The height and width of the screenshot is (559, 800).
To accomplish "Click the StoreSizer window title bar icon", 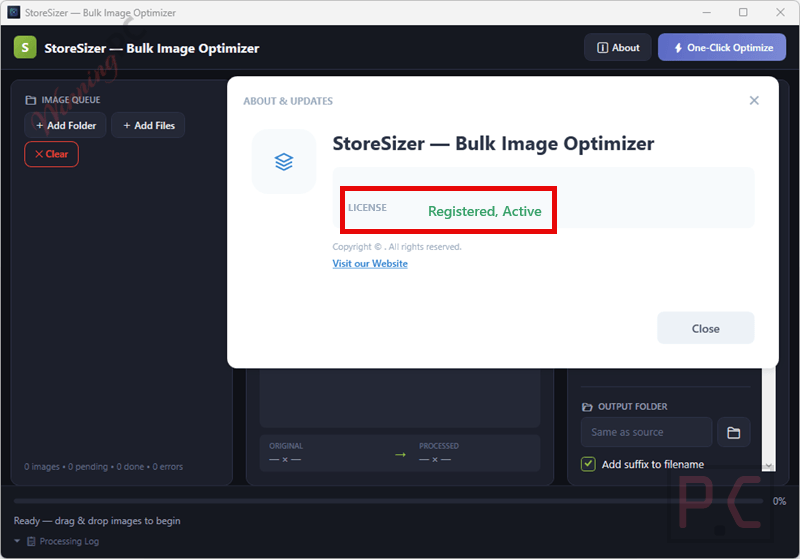I will click(x=14, y=12).
